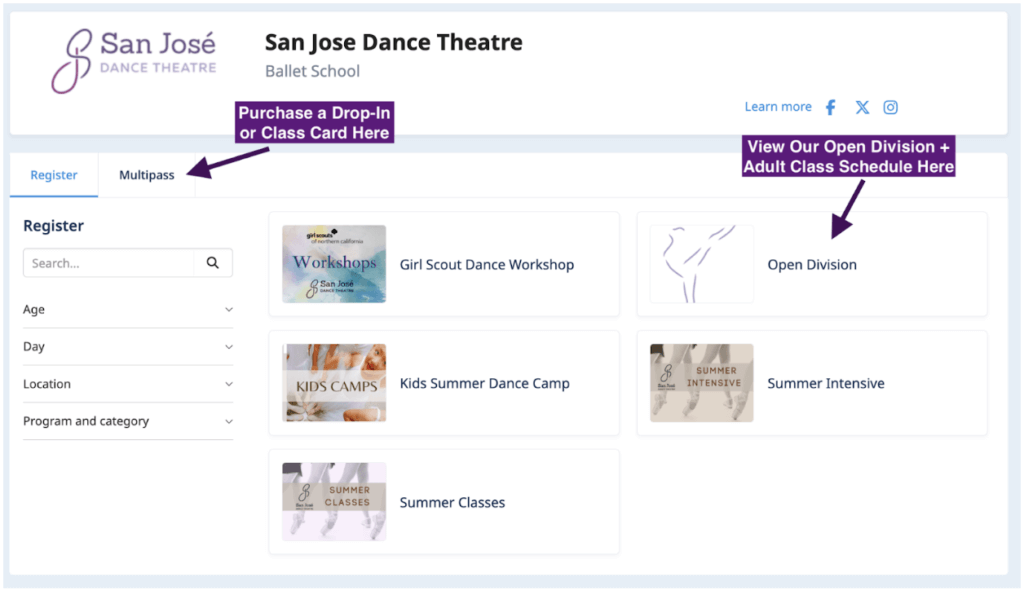Click the Summer Intensive thumbnail image
This screenshot has width=1024, height=590.
[701, 383]
